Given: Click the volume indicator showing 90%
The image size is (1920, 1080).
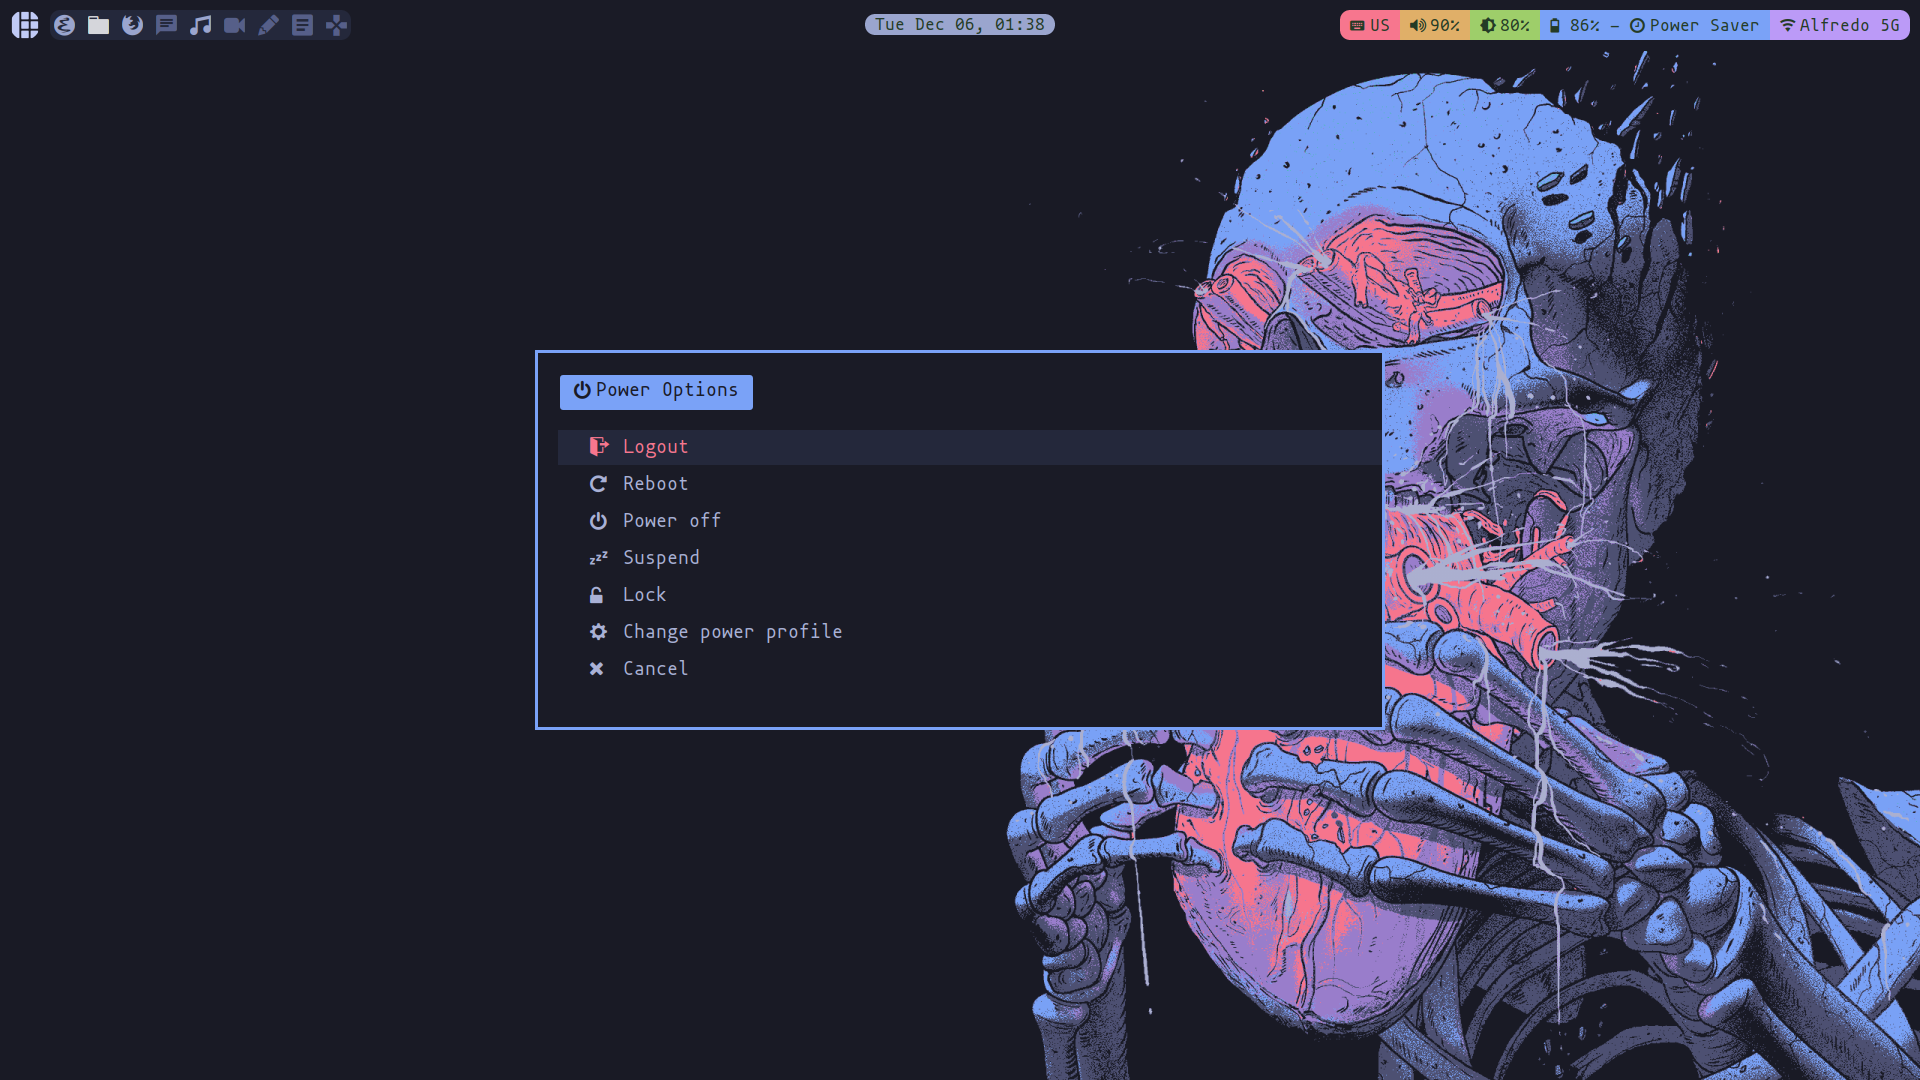Looking at the screenshot, I should (x=1435, y=24).
